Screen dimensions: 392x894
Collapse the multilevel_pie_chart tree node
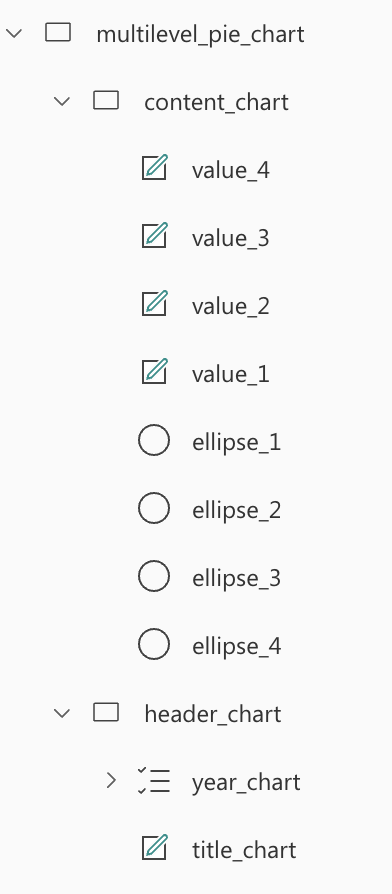tap(14, 33)
